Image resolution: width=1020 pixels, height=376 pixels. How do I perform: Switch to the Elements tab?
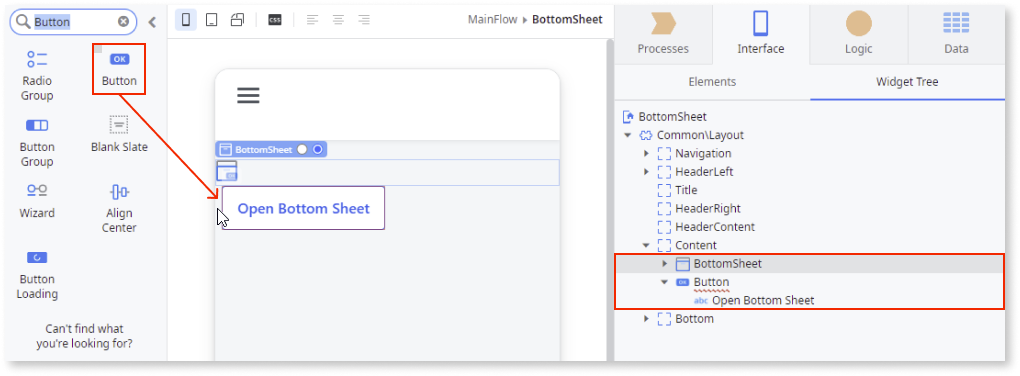pyautogui.click(x=712, y=82)
